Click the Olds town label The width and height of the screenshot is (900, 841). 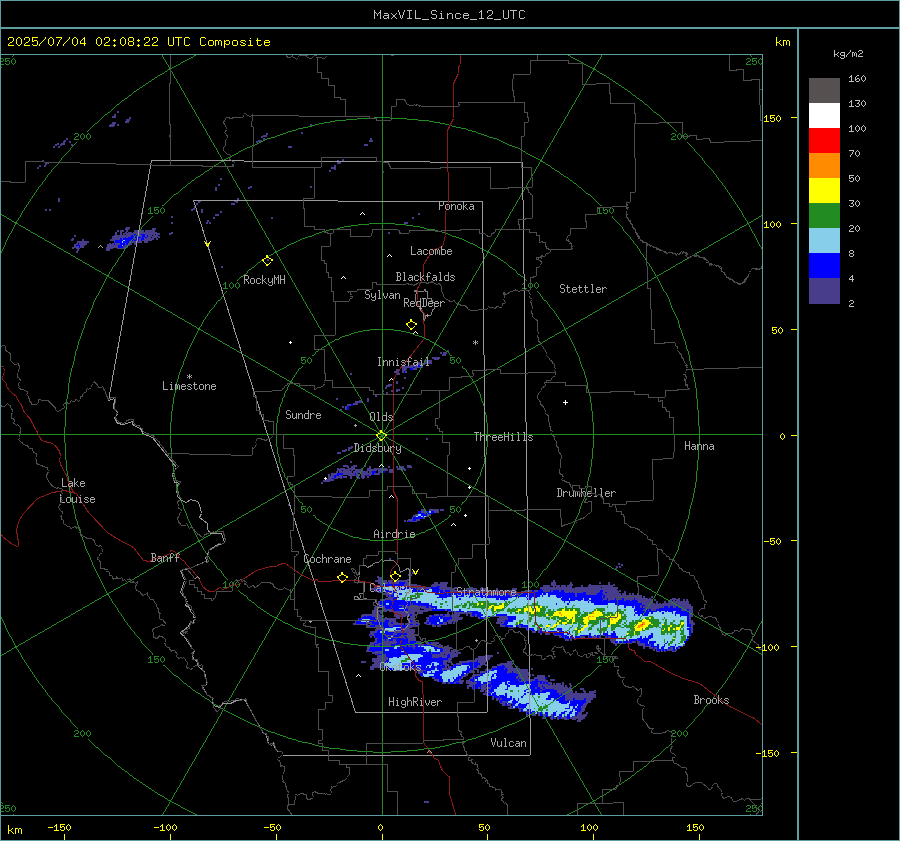381,417
